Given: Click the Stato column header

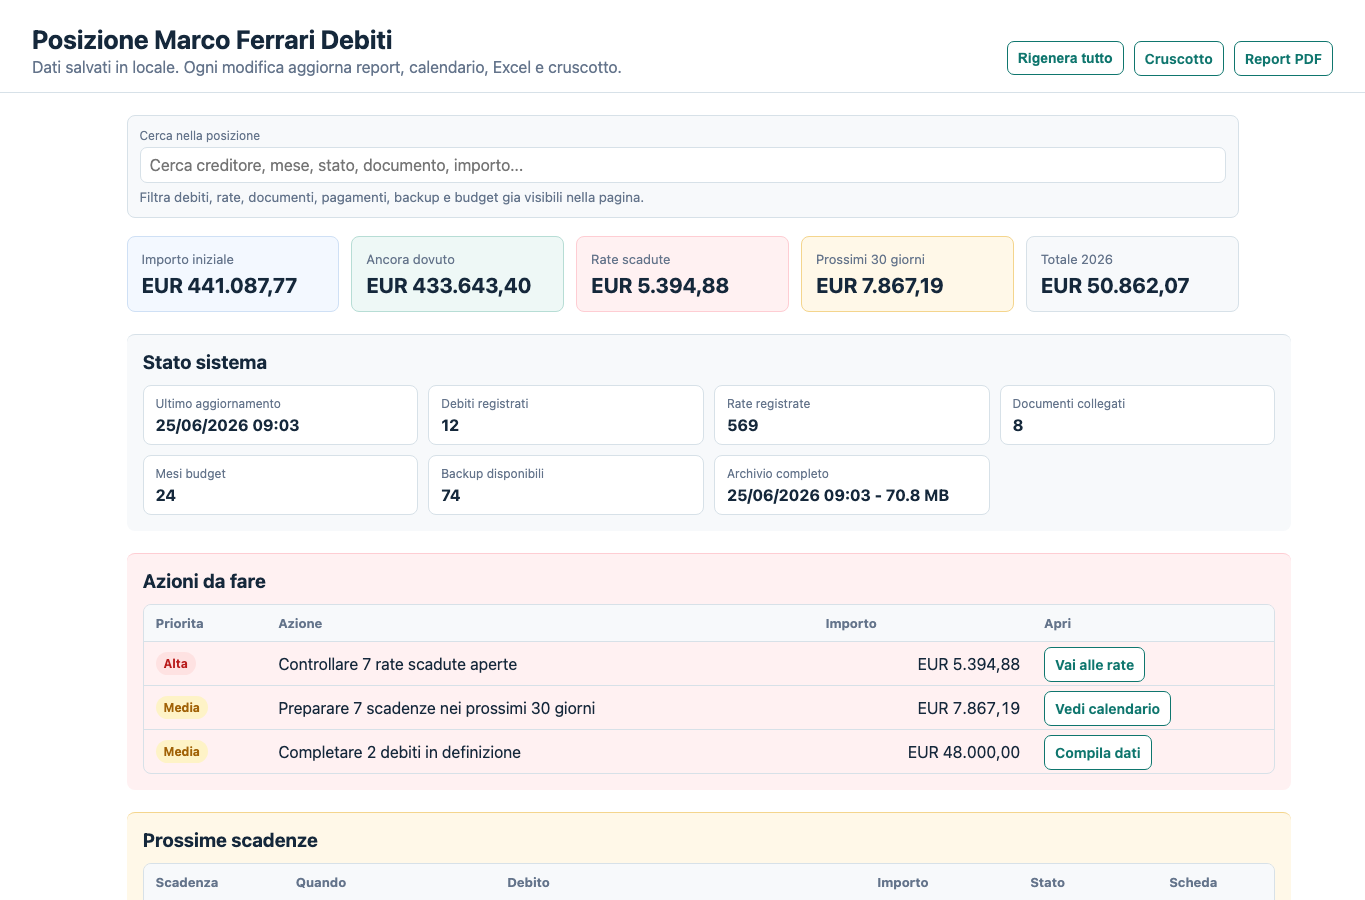Looking at the screenshot, I should (1047, 882).
